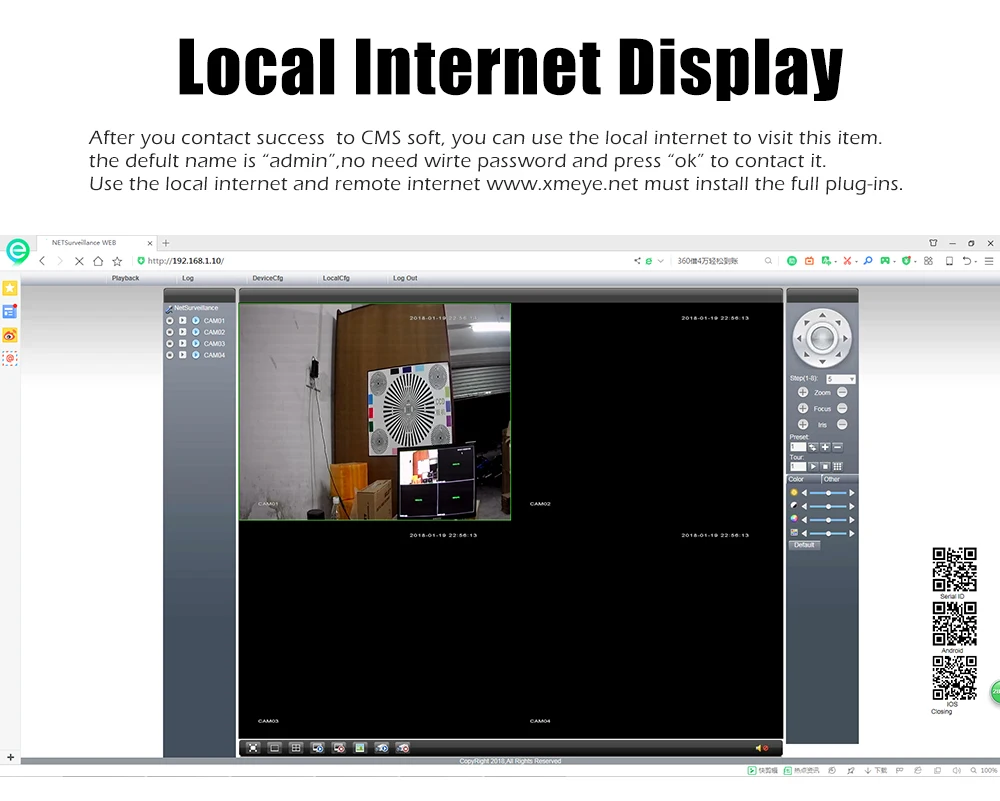Screen dimensions: 1000x801
Task: Delete a preset with the minus icon
Action: tap(838, 447)
